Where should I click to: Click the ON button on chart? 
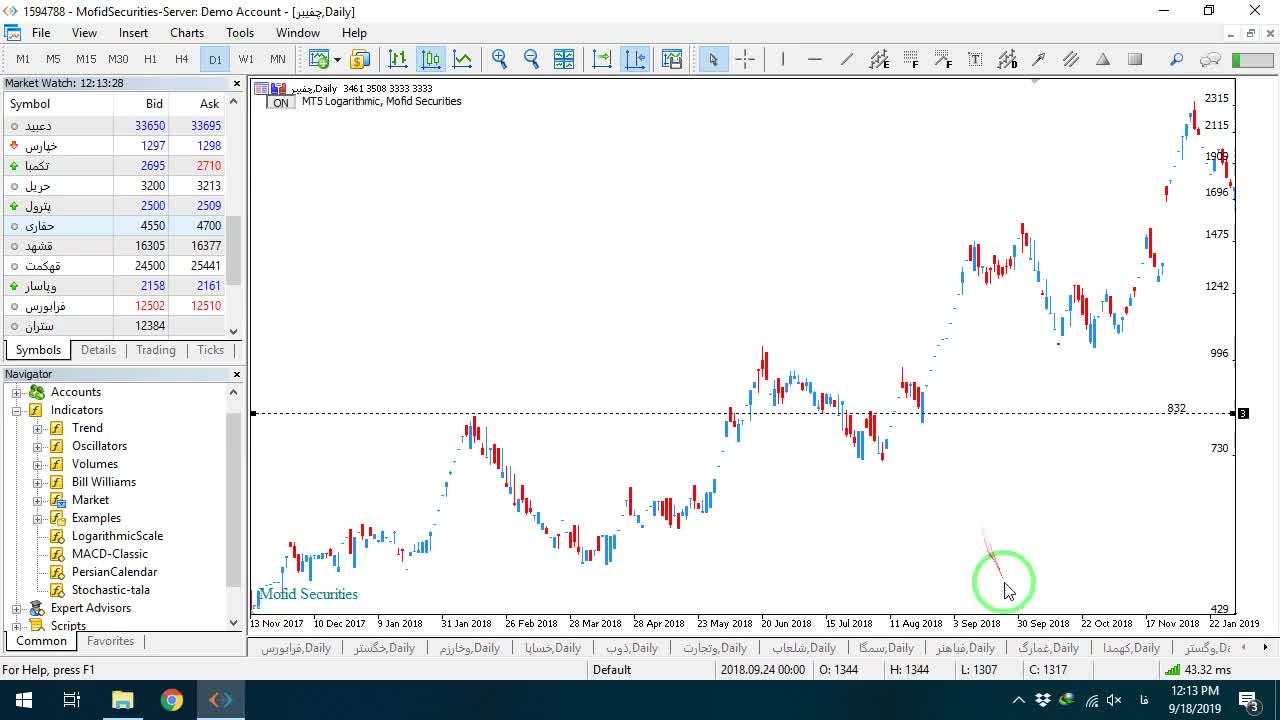click(281, 103)
